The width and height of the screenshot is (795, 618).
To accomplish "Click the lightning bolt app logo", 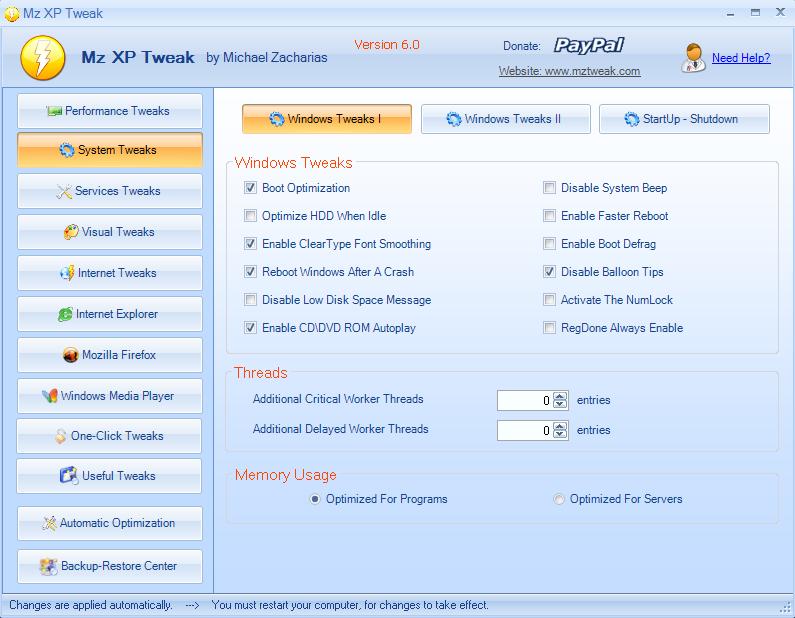I will (x=41, y=57).
